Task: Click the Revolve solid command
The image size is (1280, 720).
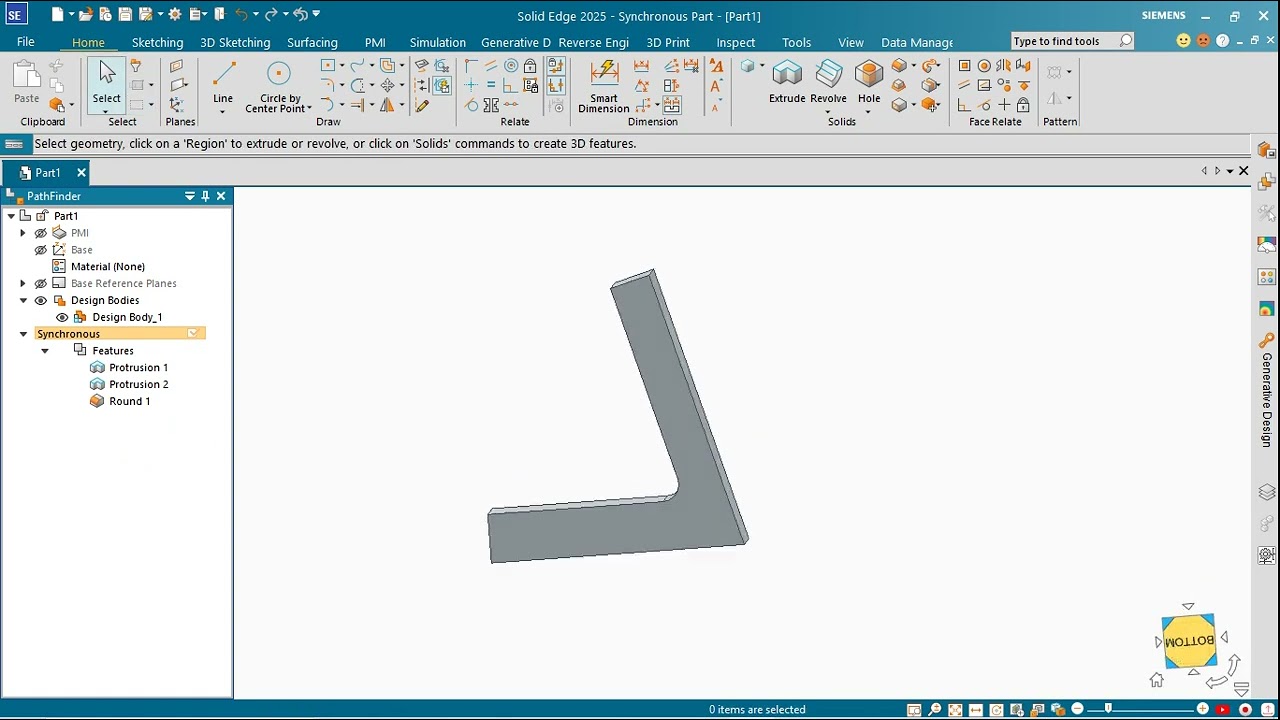Action: click(828, 82)
